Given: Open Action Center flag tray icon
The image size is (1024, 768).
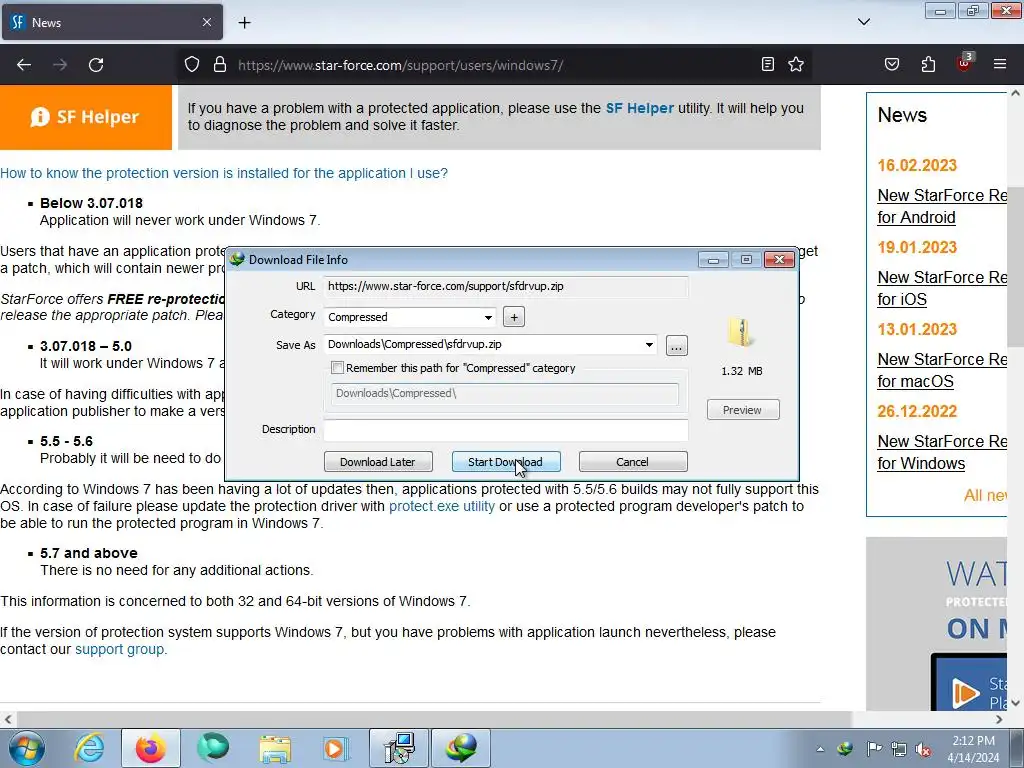Looking at the screenshot, I should 874,749.
